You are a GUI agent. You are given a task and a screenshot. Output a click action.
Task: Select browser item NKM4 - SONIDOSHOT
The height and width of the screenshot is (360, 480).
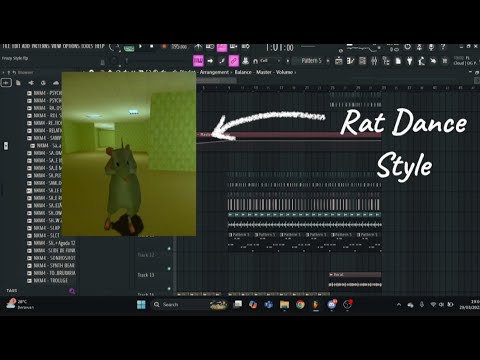[x=51, y=258]
